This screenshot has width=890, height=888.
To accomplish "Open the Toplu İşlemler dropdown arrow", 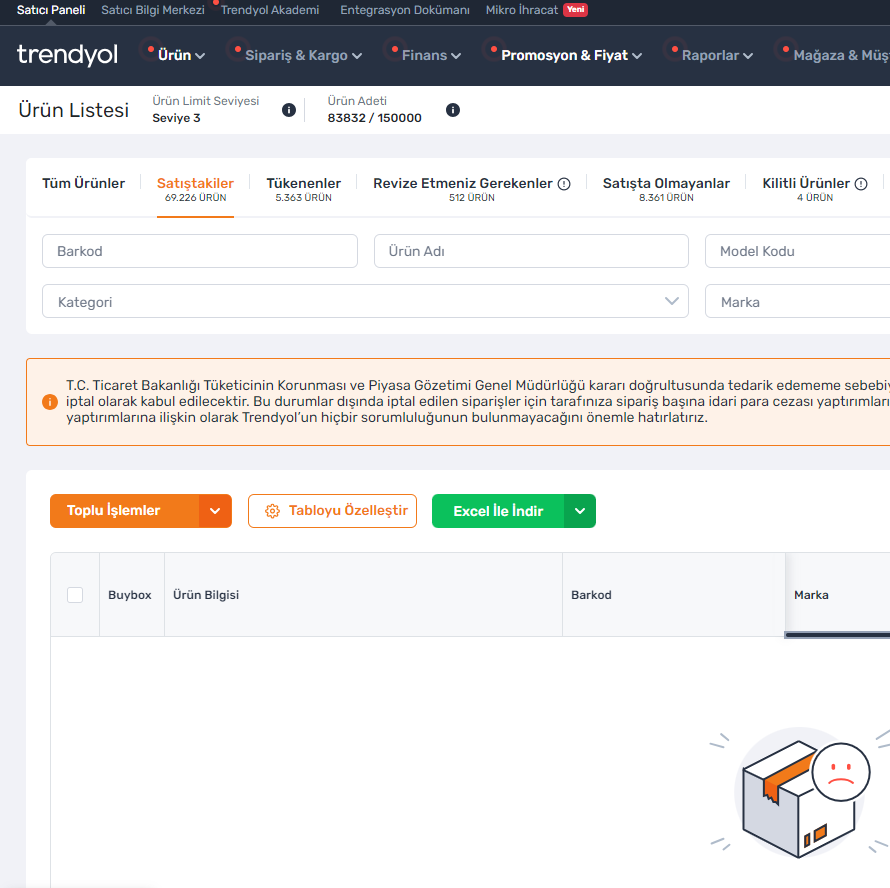I will click(x=215, y=511).
